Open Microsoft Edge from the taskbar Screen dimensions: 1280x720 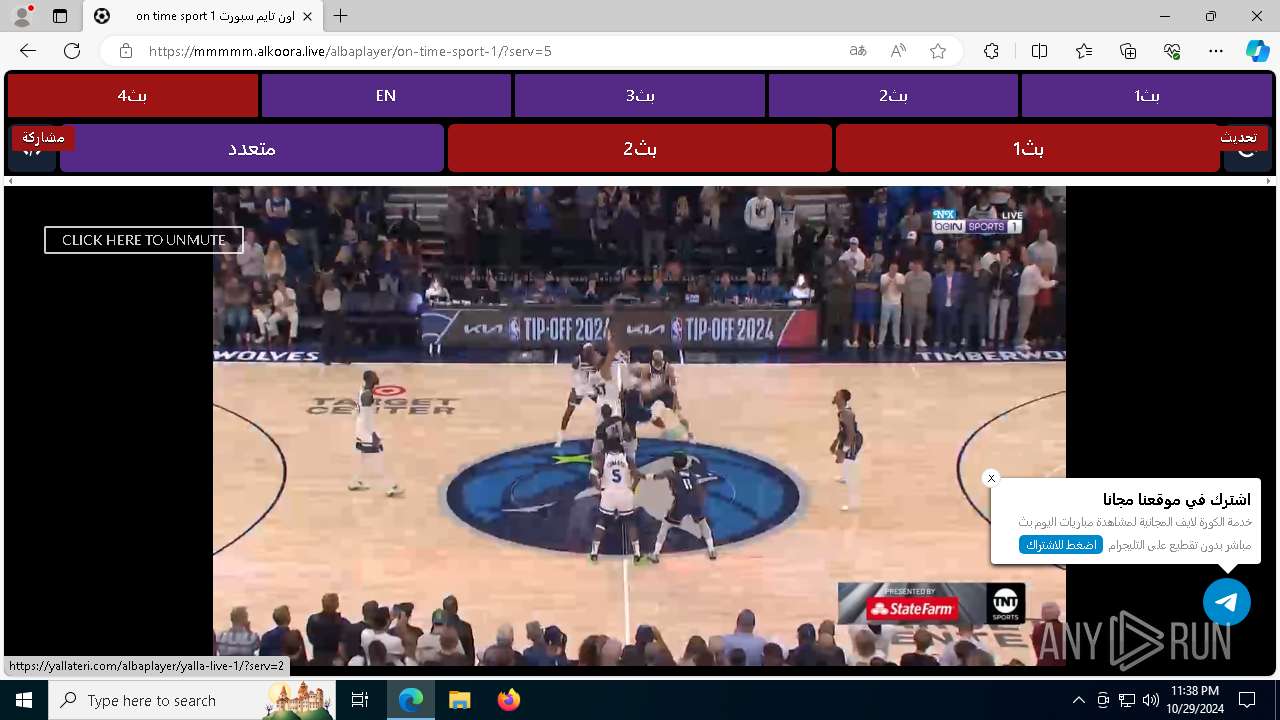tap(411, 700)
